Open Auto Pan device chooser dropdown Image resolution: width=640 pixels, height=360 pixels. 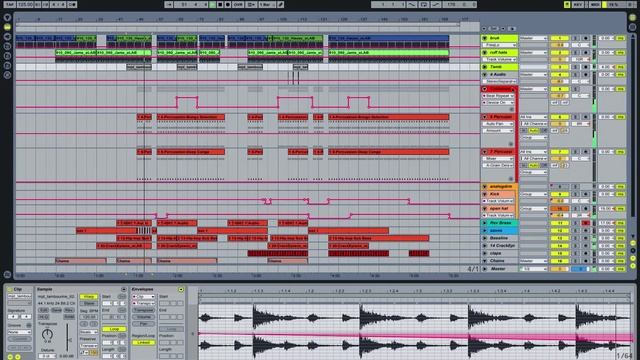[x=498, y=124]
